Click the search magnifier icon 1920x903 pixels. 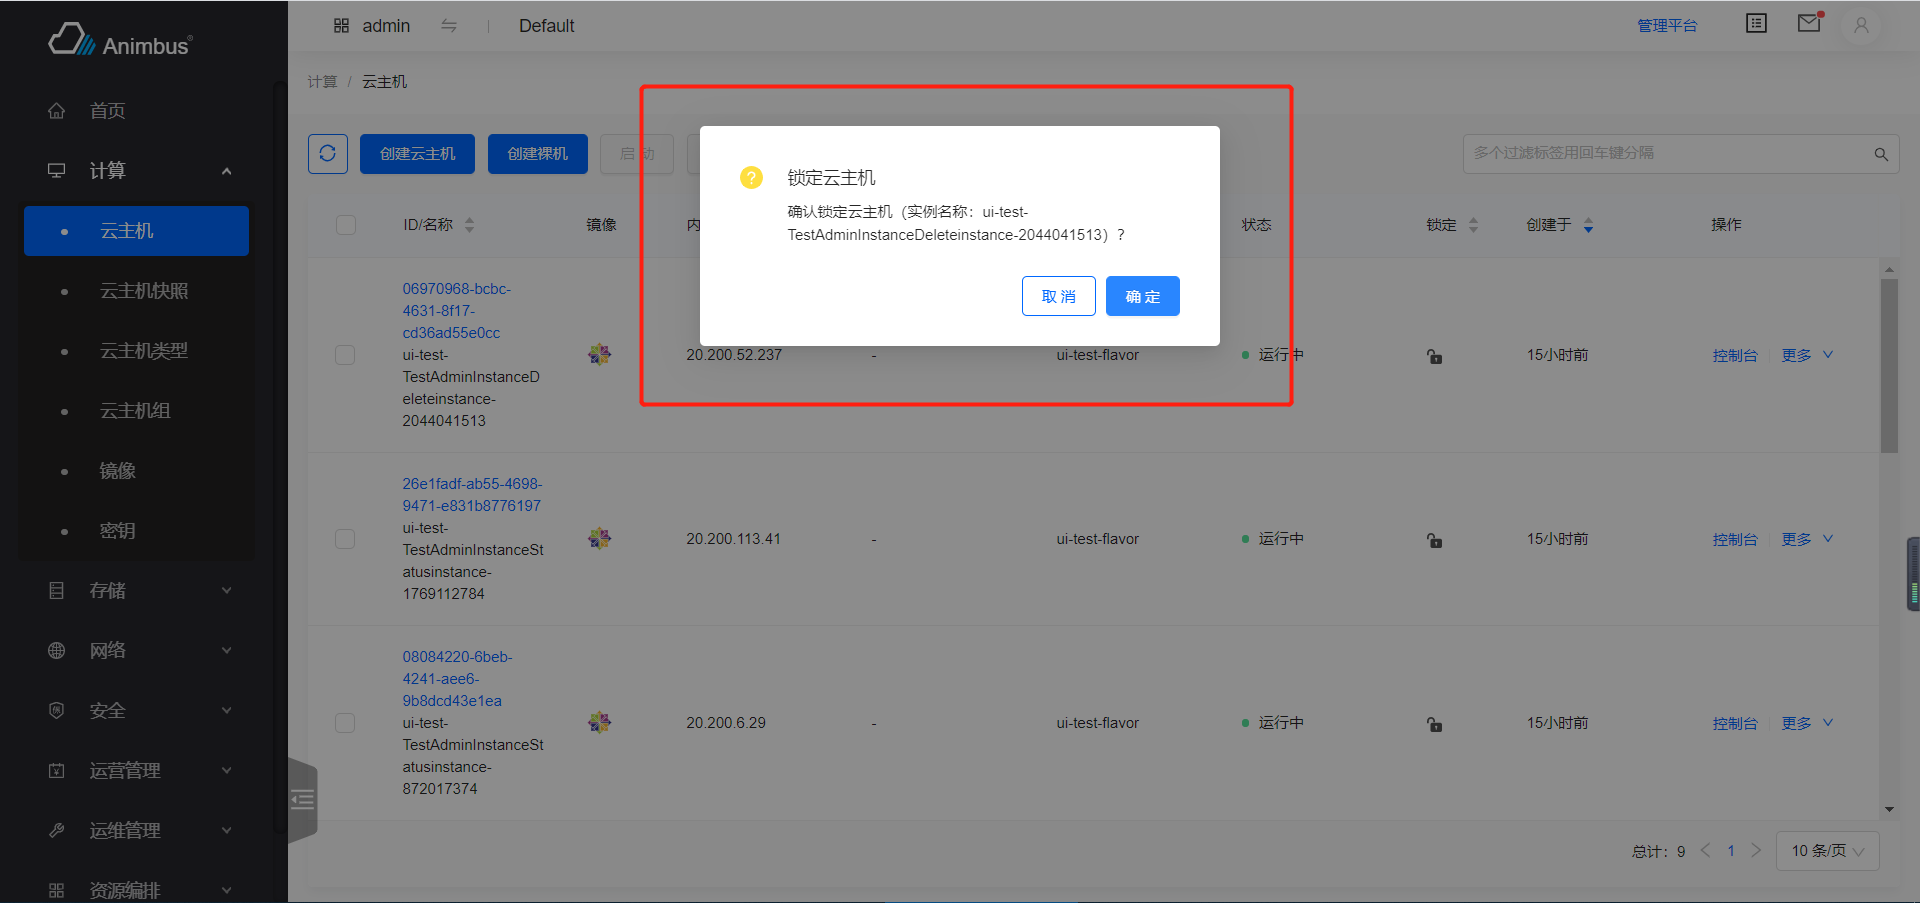(x=1881, y=154)
